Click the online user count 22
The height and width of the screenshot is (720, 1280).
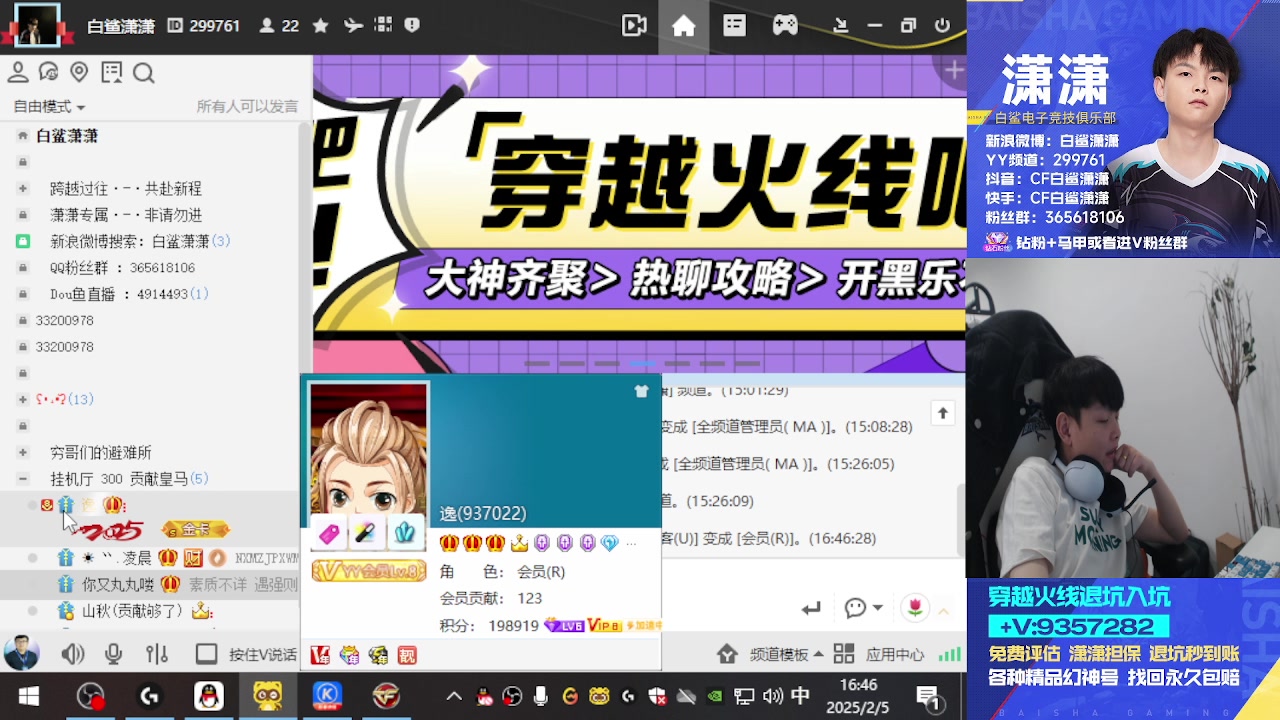[280, 26]
